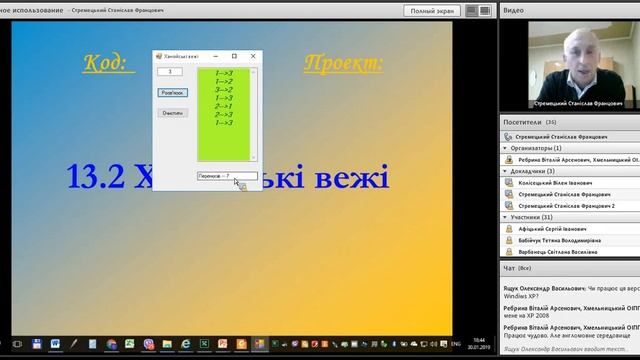Click the right view-mode icon beside Полный экран
Screen dimensions: 640x360
485,11
